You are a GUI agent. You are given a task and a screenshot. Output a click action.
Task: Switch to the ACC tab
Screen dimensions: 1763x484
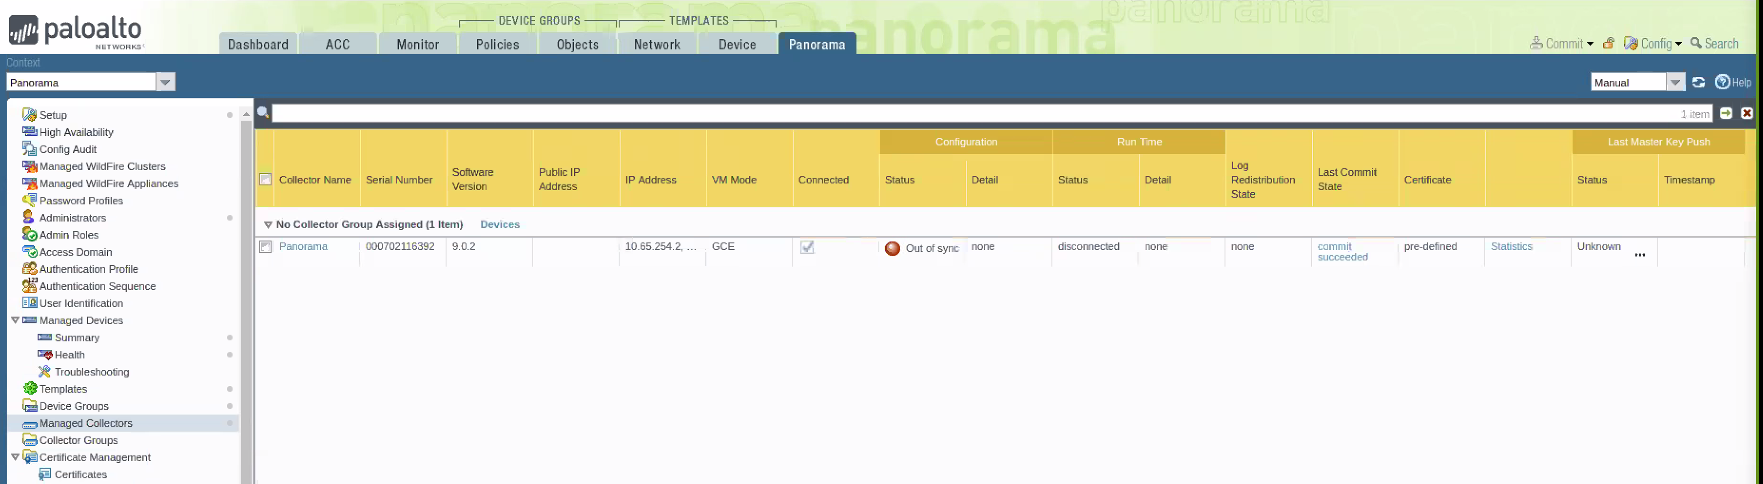pos(338,44)
